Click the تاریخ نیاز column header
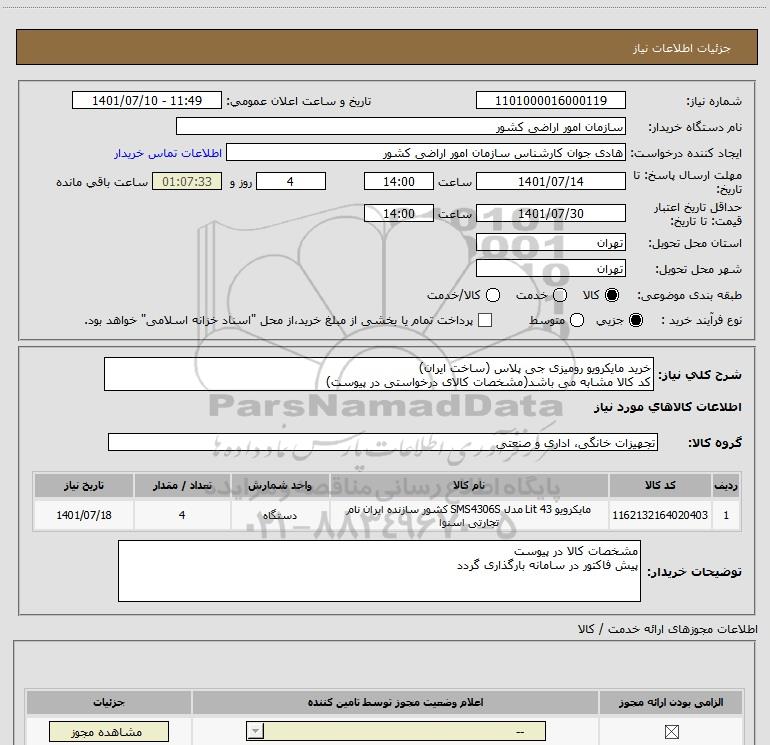770x745 pixels. pyautogui.click(x=83, y=485)
